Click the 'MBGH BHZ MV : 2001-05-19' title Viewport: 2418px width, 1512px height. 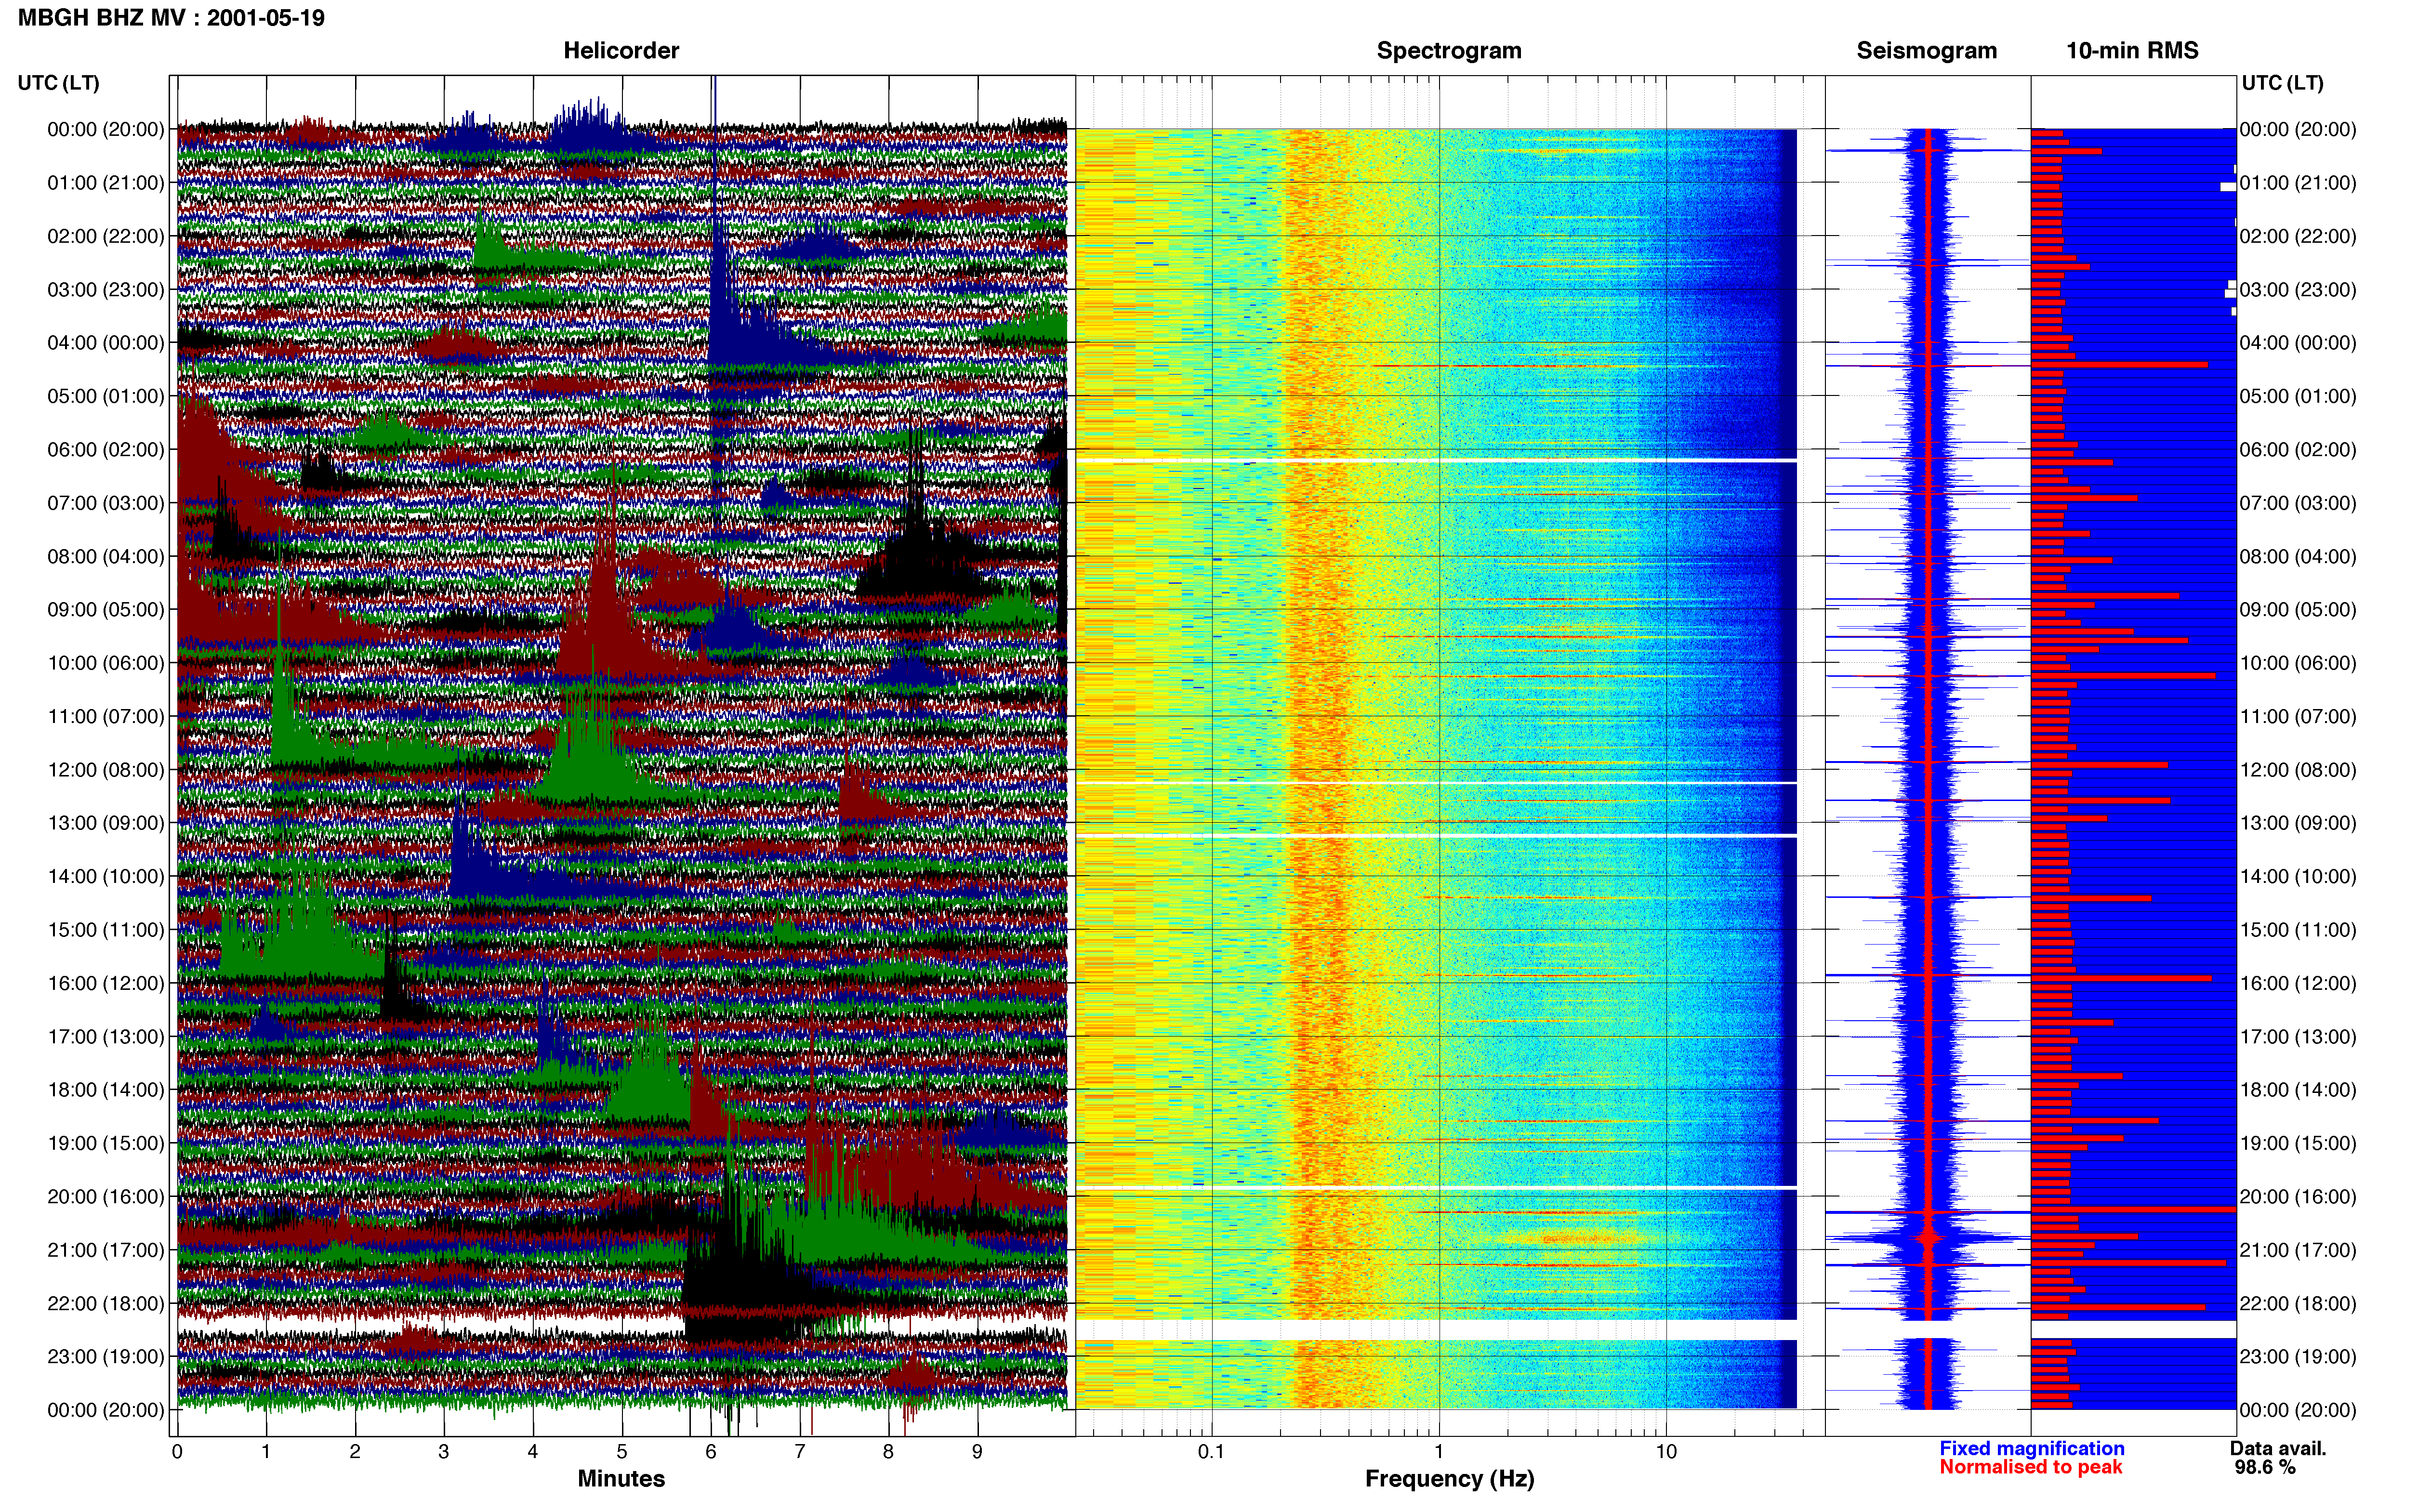click(x=171, y=18)
